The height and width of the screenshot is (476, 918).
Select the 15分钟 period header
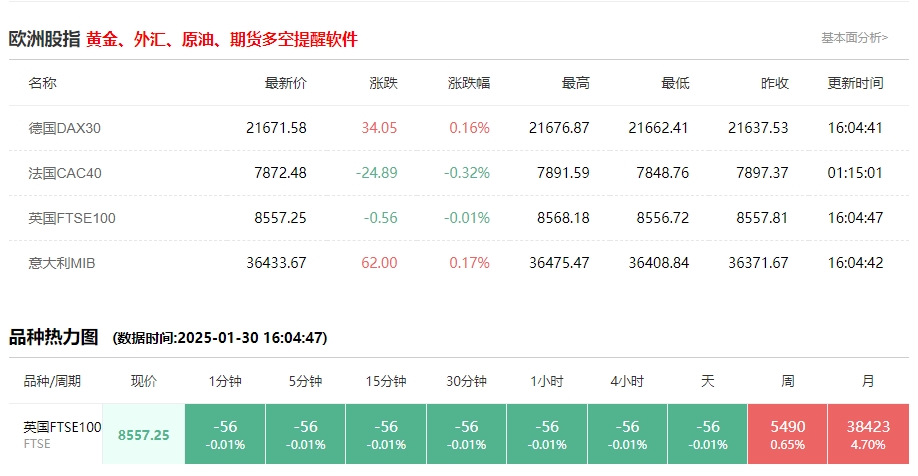(x=386, y=382)
